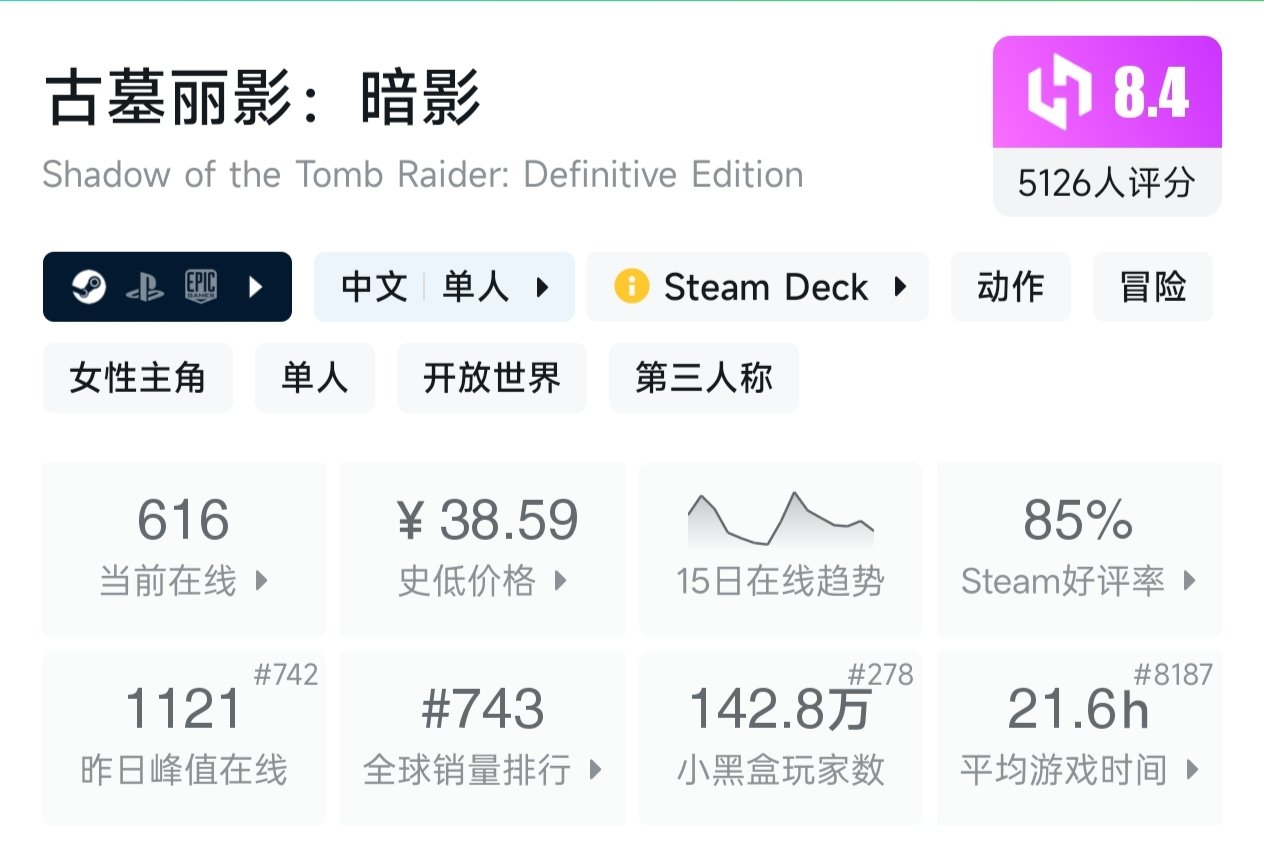This screenshot has height=841, width=1264.
Task: Click the 5126人评分 rating count
Action: pos(1106,183)
